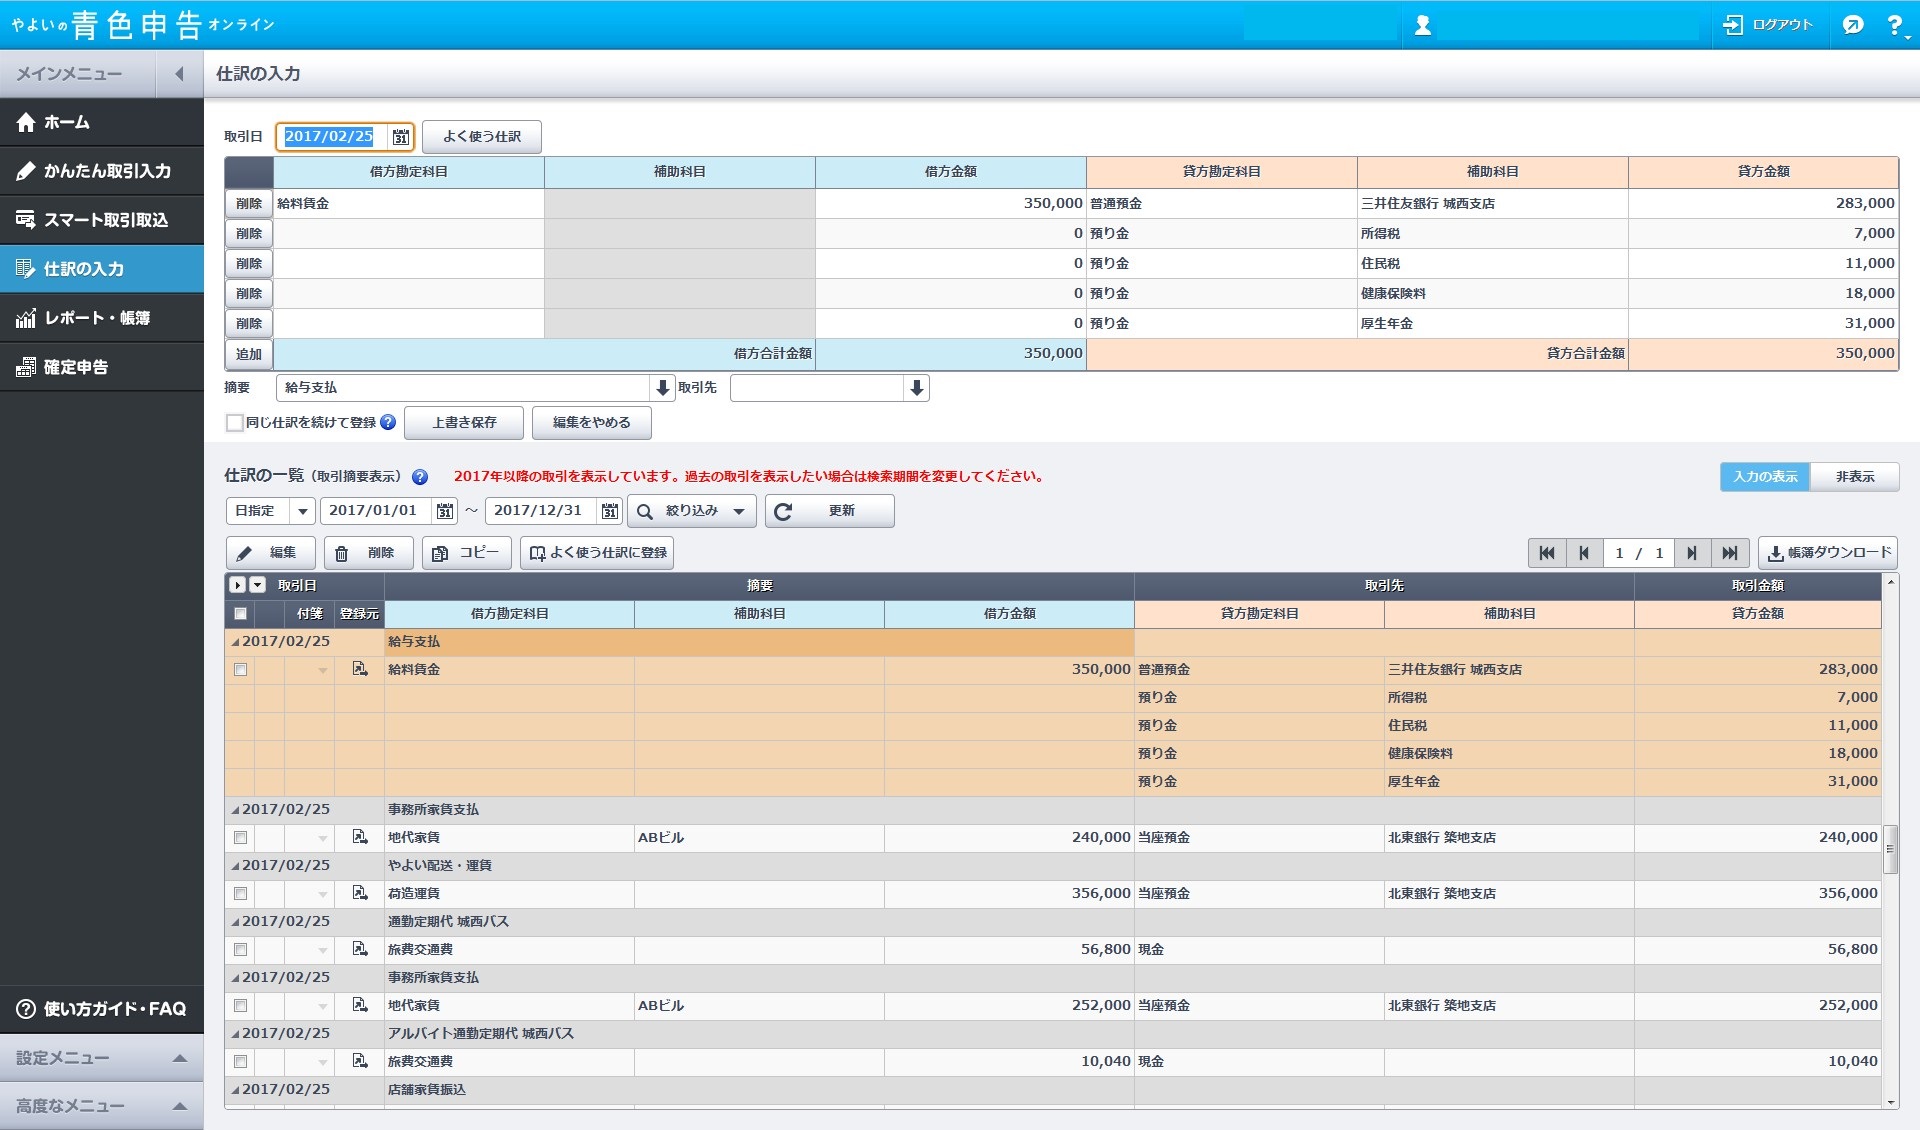The height and width of the screenshot is (1130, 1920).
Task: Click registration source icon for 荷造運賃 row
Action: click(360, 893)
